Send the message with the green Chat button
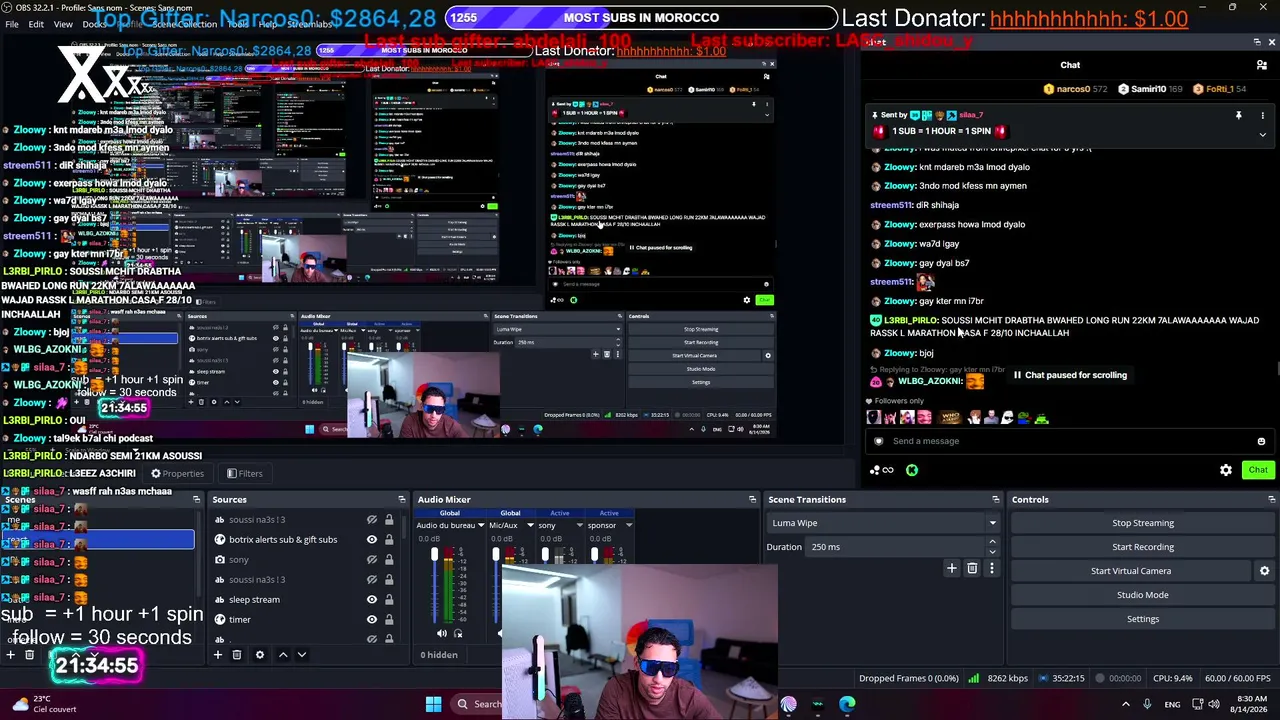The height and width of the screenshot is (720, 1280). pyautogui.click(x=1257, y=470)
